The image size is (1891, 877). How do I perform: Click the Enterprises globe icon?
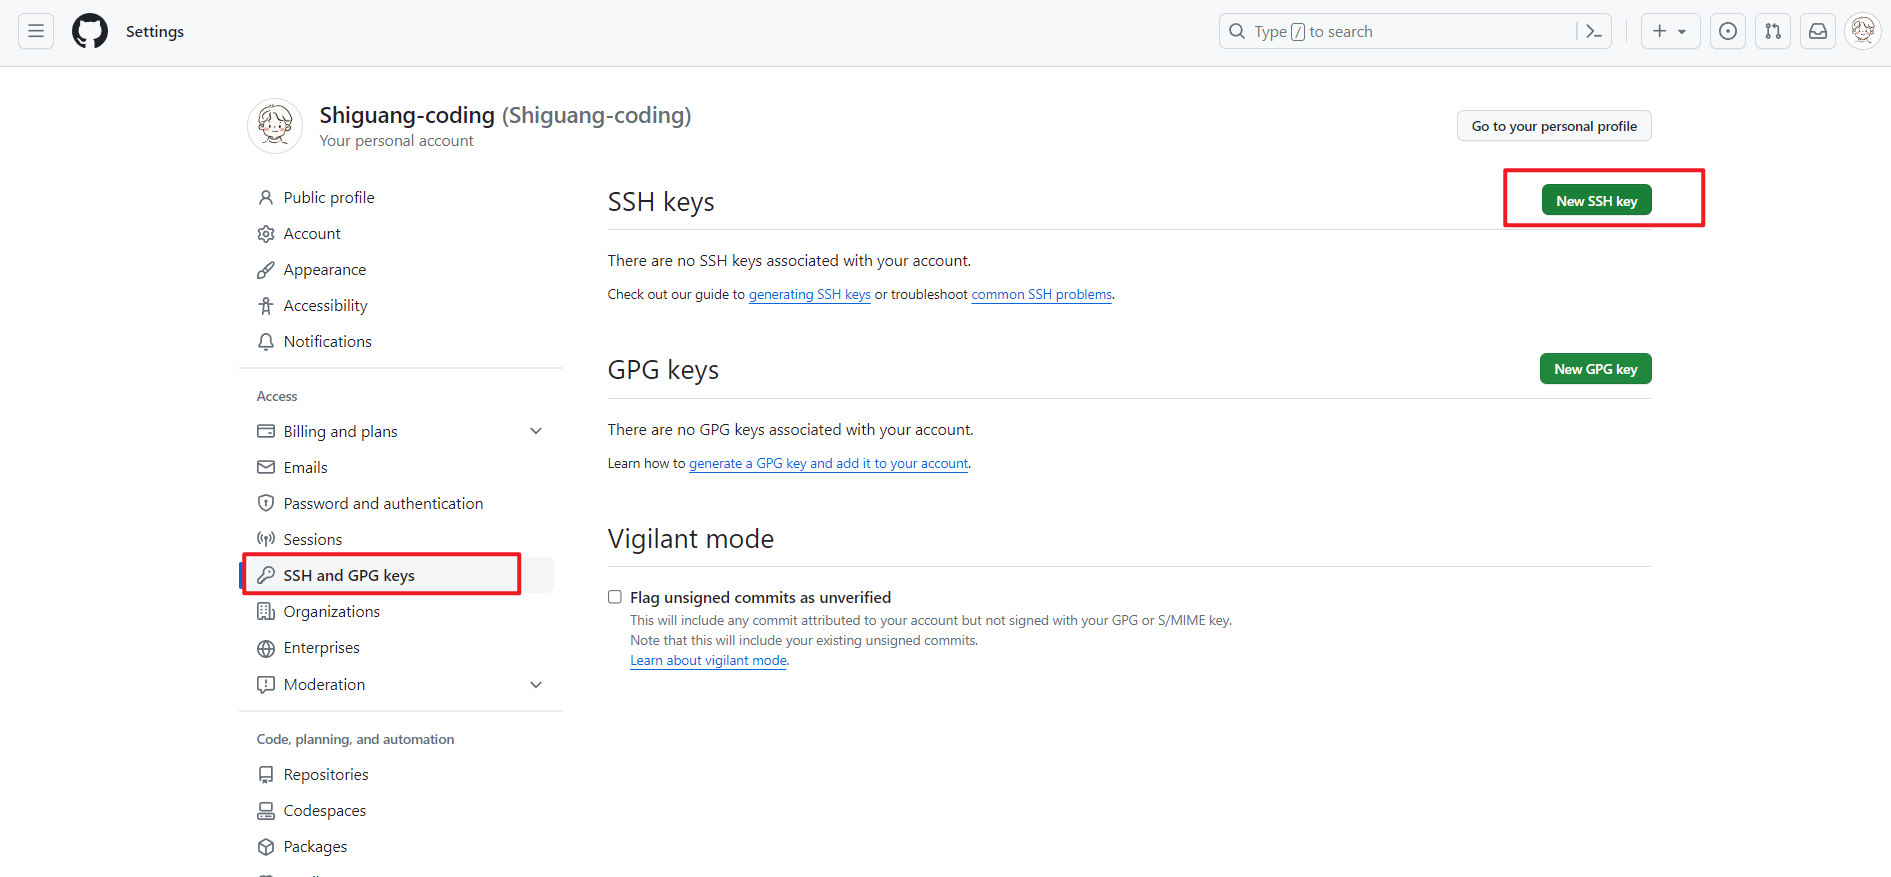point(266,648)
